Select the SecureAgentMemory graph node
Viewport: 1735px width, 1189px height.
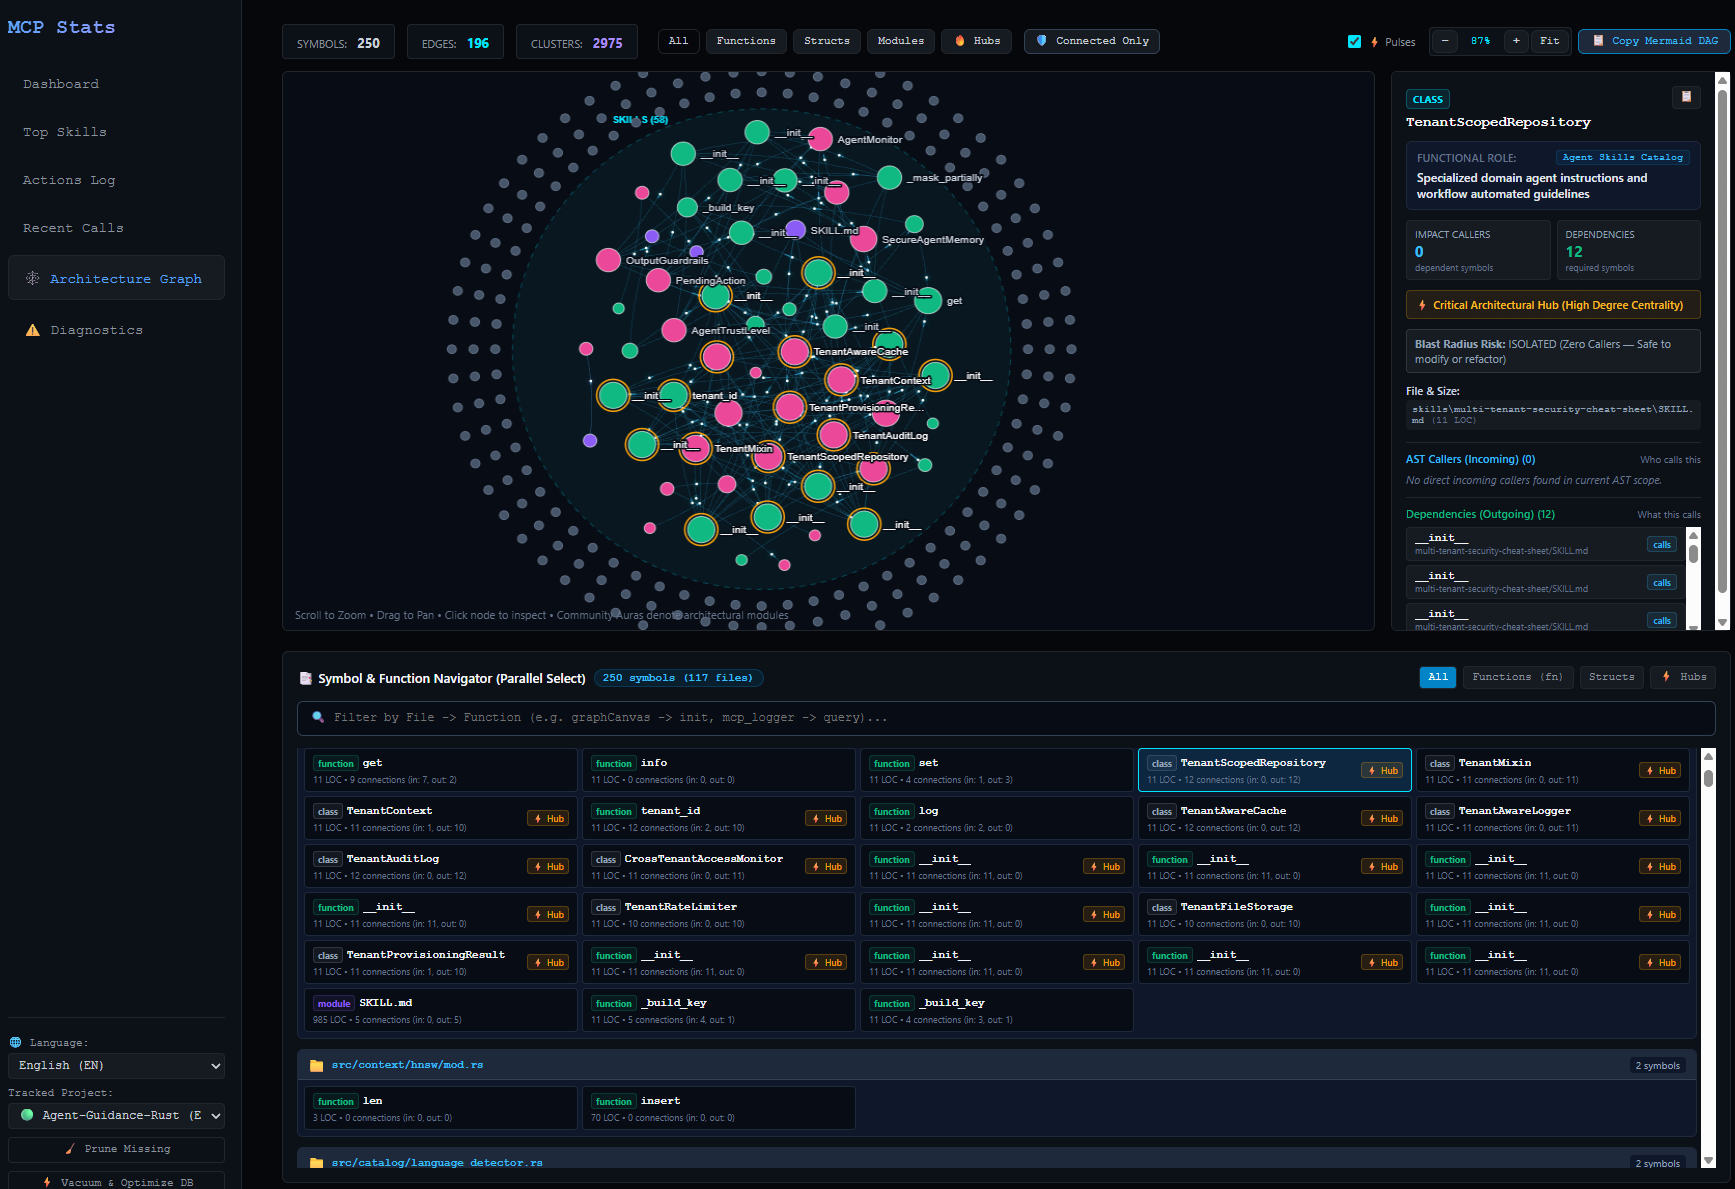coord(864,239)
